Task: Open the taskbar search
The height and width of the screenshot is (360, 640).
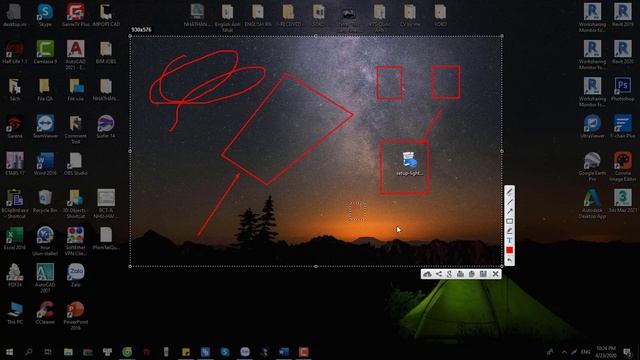Action: pyautogui.click(x=29, y=351)
